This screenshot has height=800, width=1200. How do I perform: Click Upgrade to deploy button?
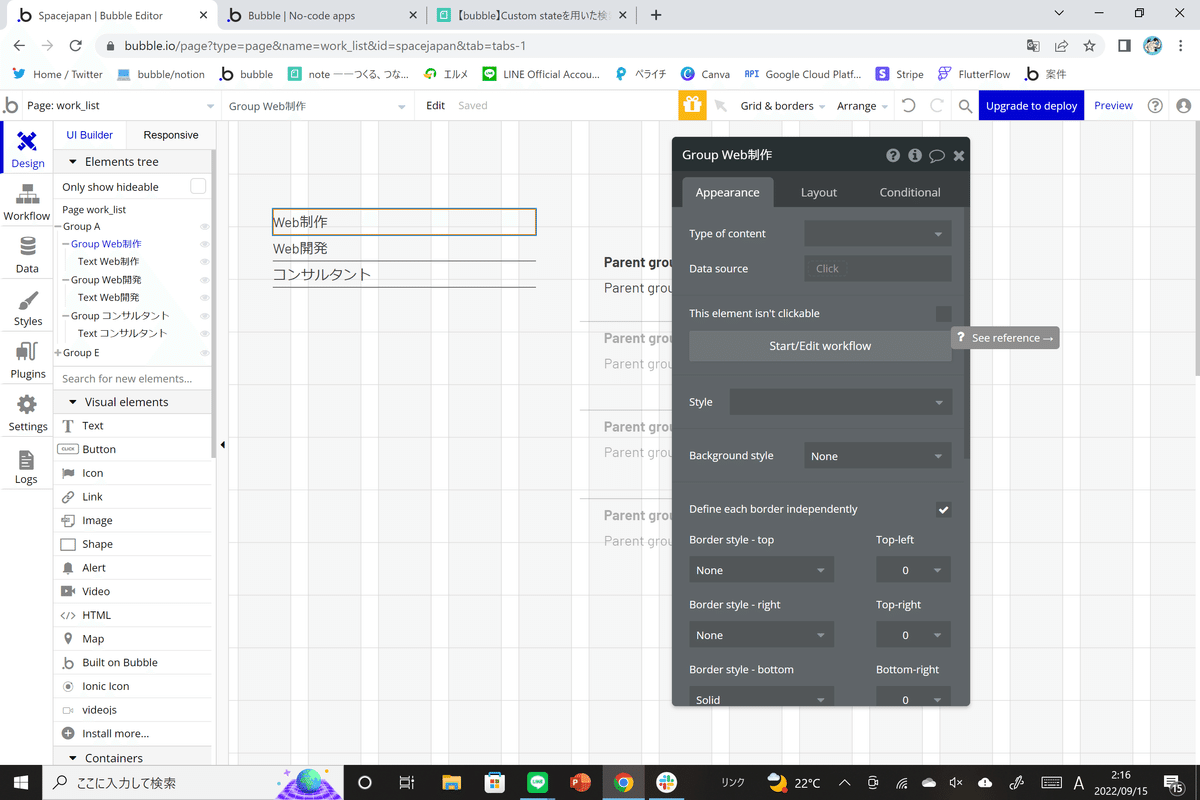[1031, 105]
